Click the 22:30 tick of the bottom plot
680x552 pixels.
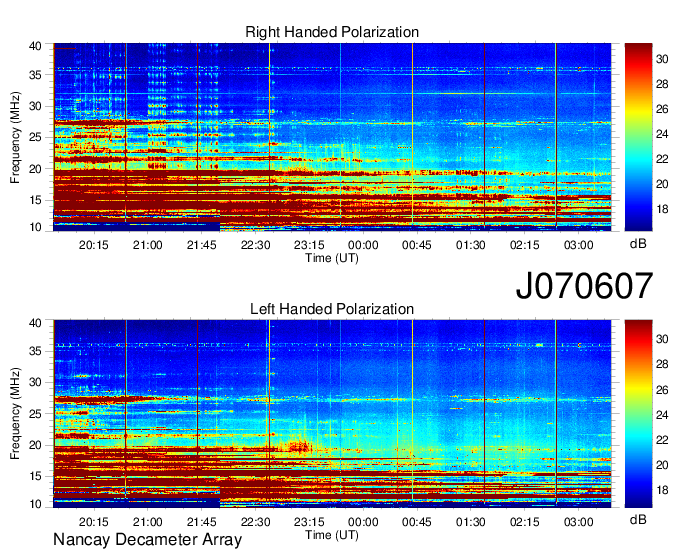[x=255, y=522]
